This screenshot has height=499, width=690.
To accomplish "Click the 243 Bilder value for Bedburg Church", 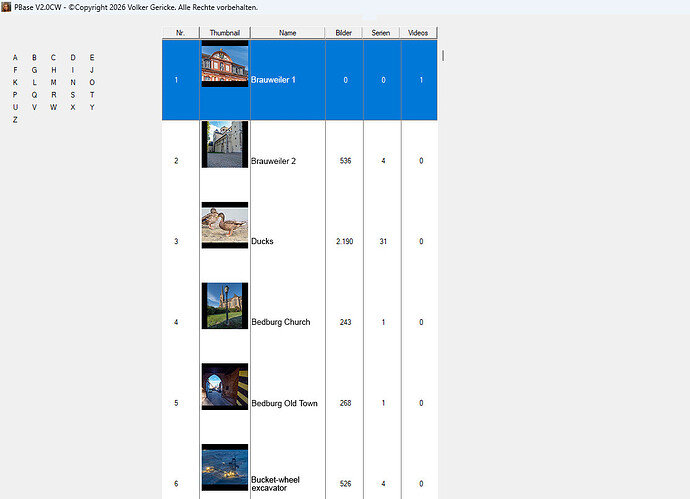I will coord(345,322).
